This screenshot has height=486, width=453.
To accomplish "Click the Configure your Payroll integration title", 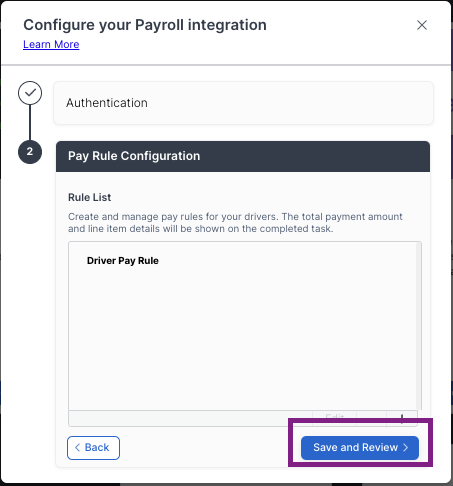I will [x=145, y=25].
